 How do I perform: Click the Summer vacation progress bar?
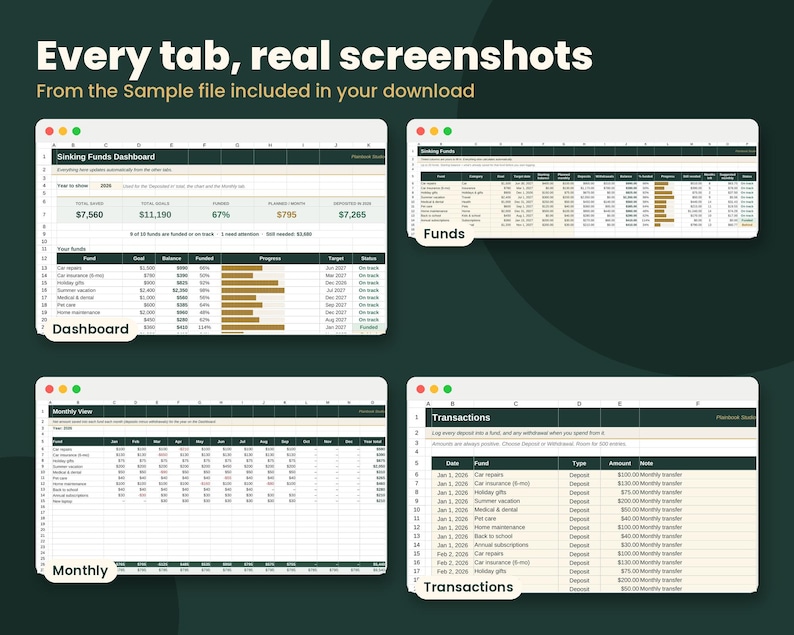253,290
